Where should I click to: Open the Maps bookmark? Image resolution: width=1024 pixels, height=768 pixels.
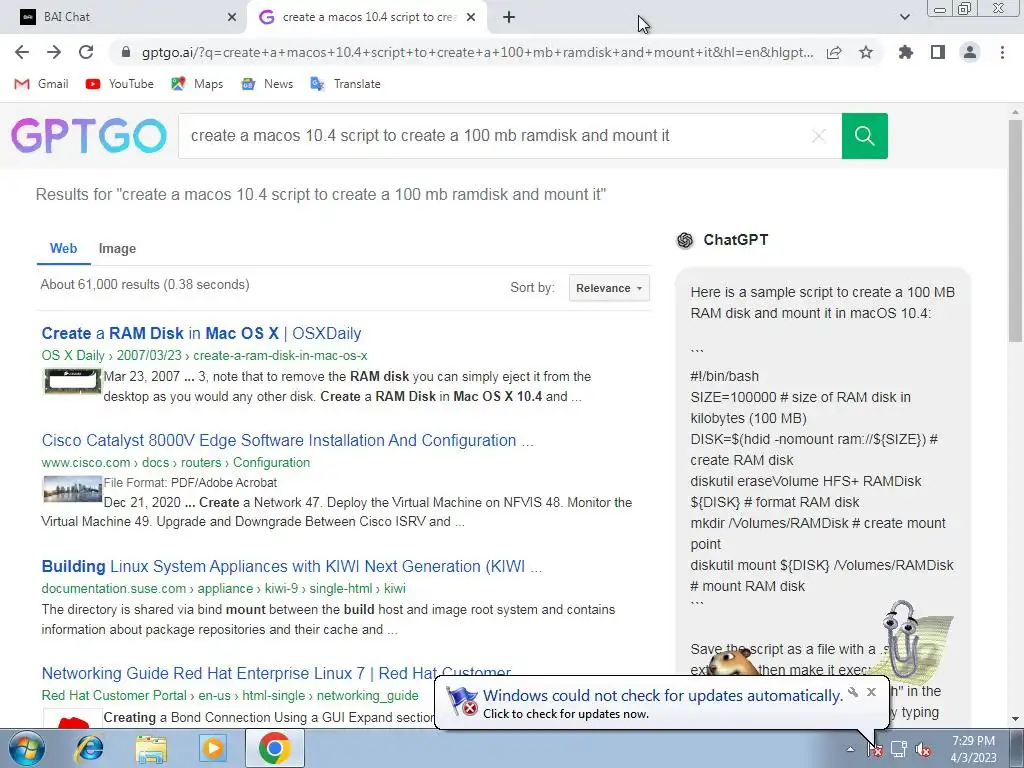(197, 84)
